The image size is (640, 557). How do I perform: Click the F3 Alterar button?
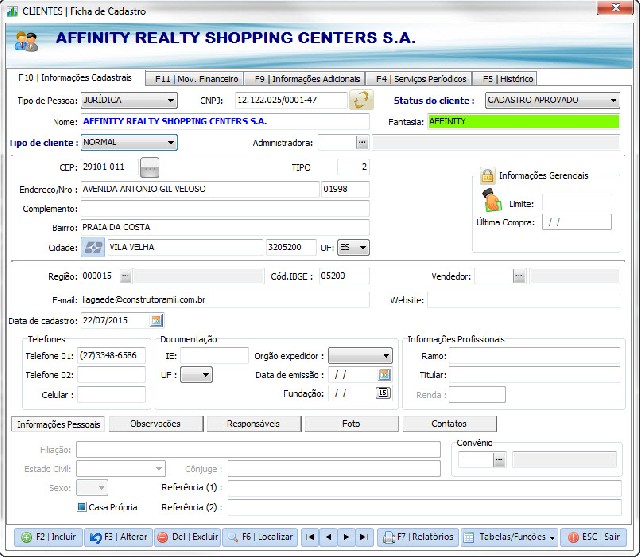tap(118, 537)
